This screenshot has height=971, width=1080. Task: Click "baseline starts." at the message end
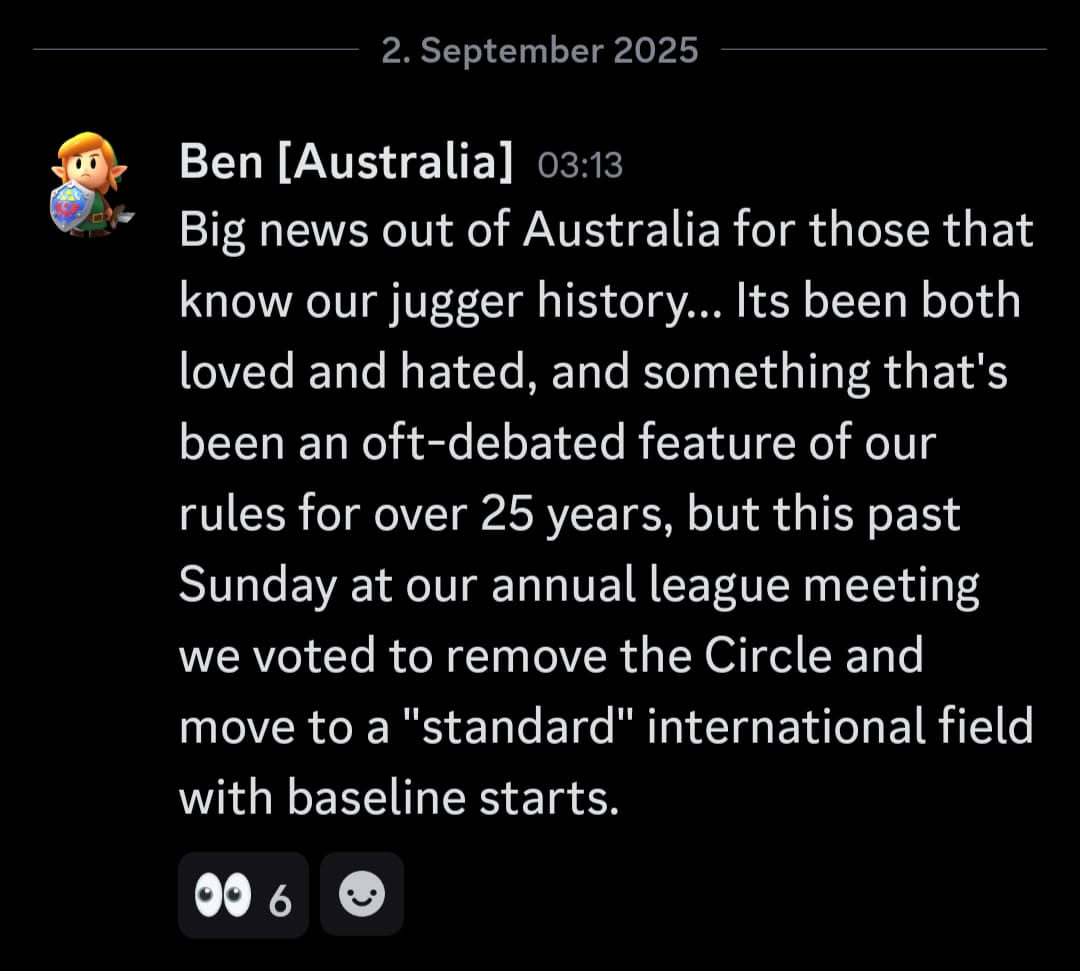(x=449, y=798)
